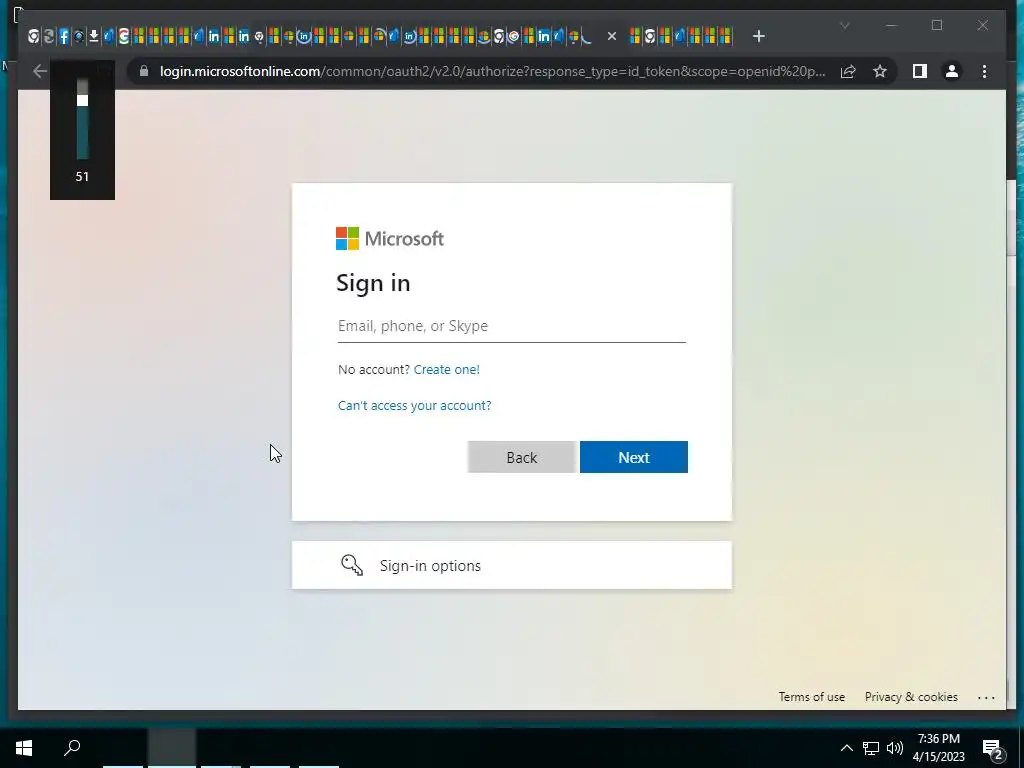Open the taskbar clock and date

(x=938, y=748)
